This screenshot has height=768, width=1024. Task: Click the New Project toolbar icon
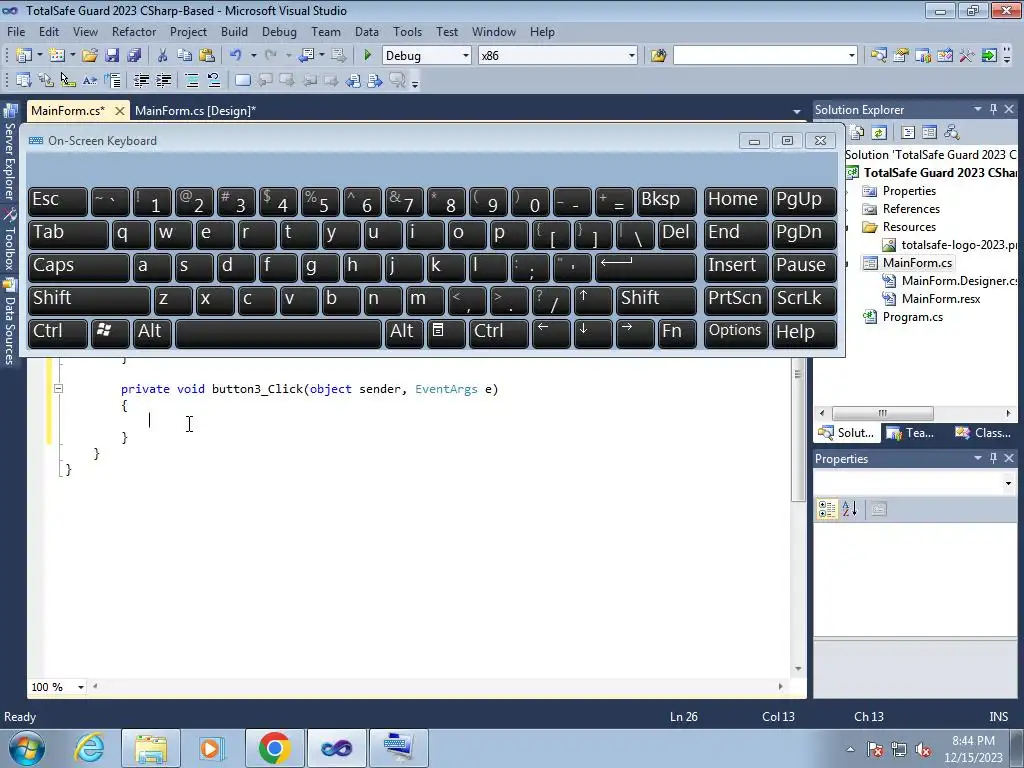[24, 56]
